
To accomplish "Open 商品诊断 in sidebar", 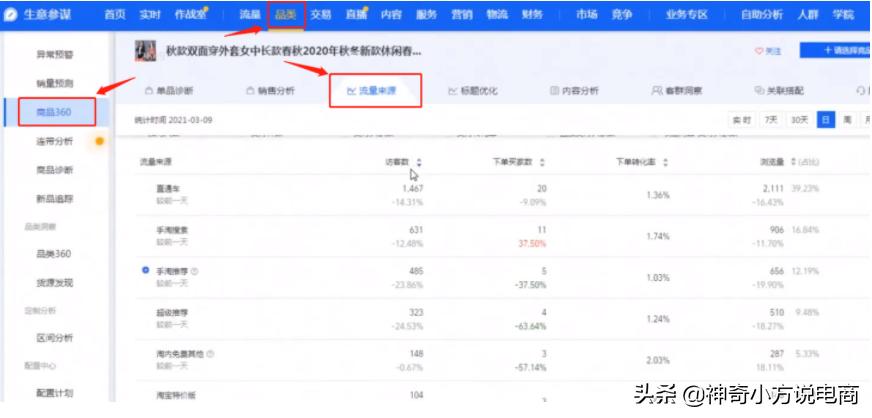I will click(54, 170).
